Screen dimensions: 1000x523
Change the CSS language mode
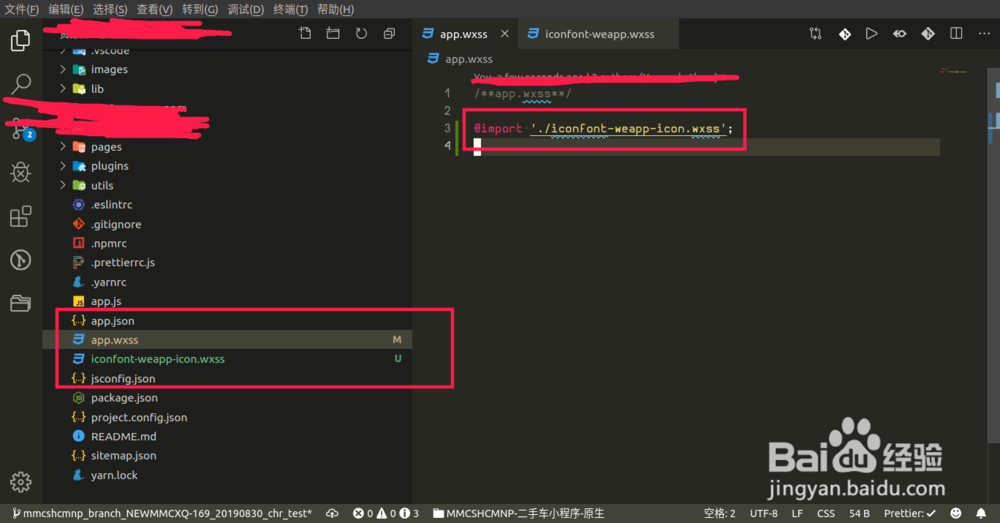[826, 513]
